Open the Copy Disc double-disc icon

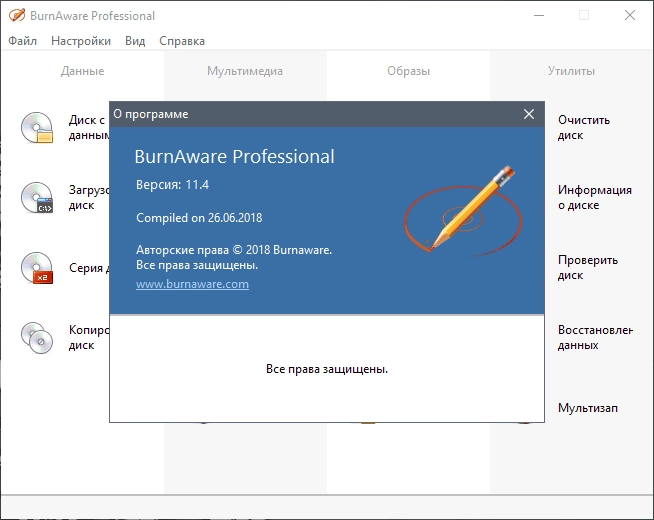pos(37,338)
